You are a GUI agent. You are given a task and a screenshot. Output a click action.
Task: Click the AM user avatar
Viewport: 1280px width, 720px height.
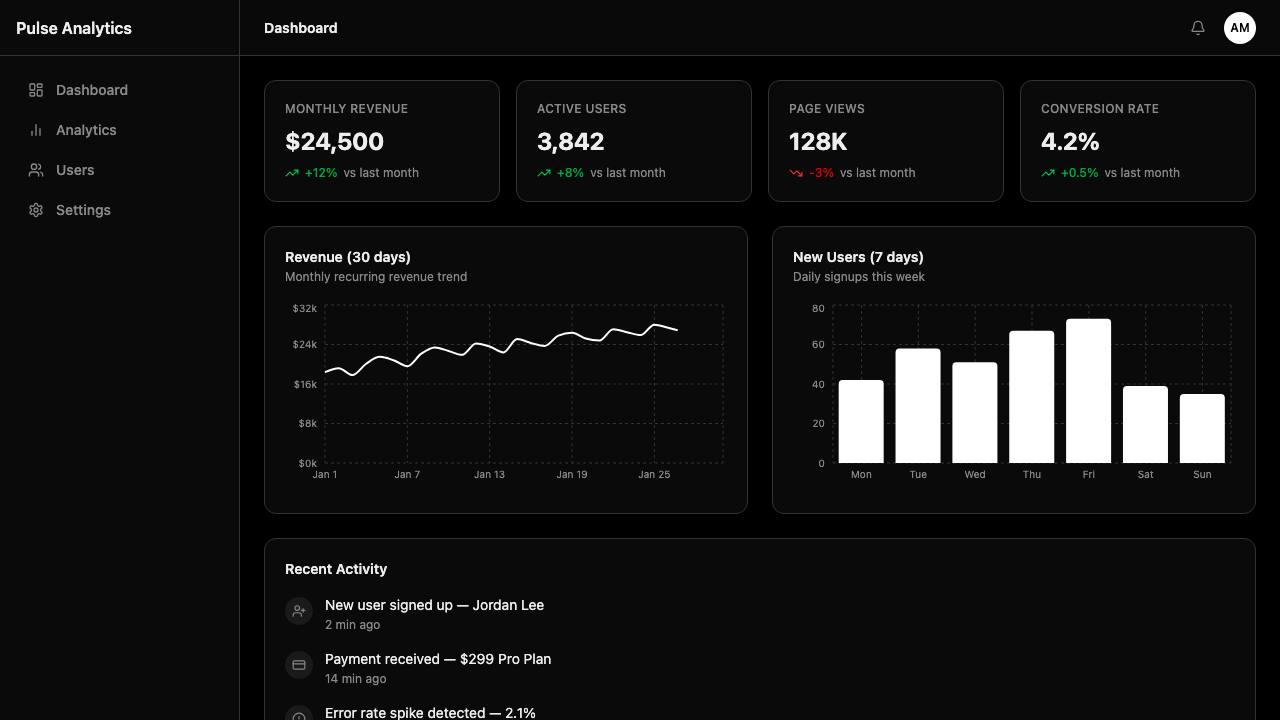tap(1240, 28)
